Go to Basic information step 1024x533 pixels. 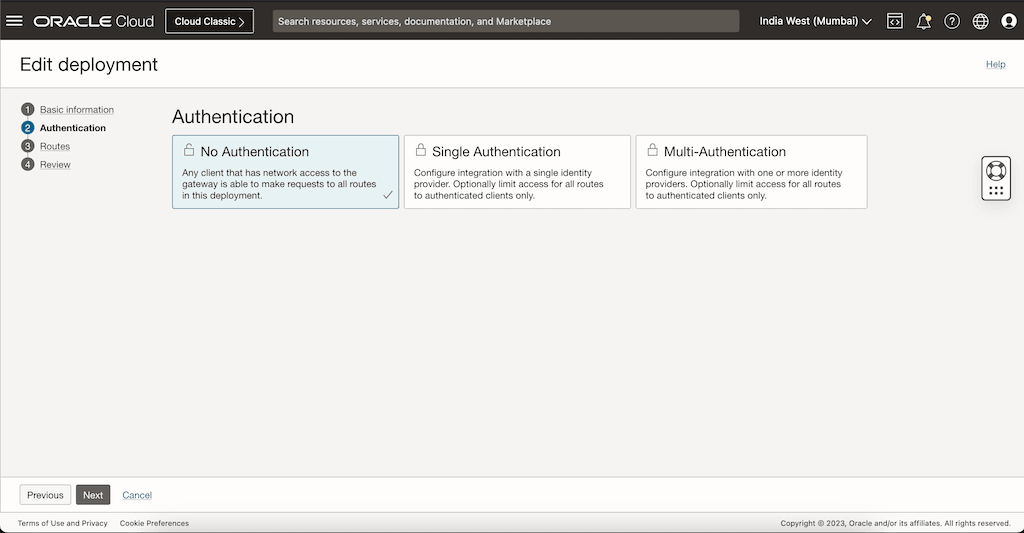(76, 110)
